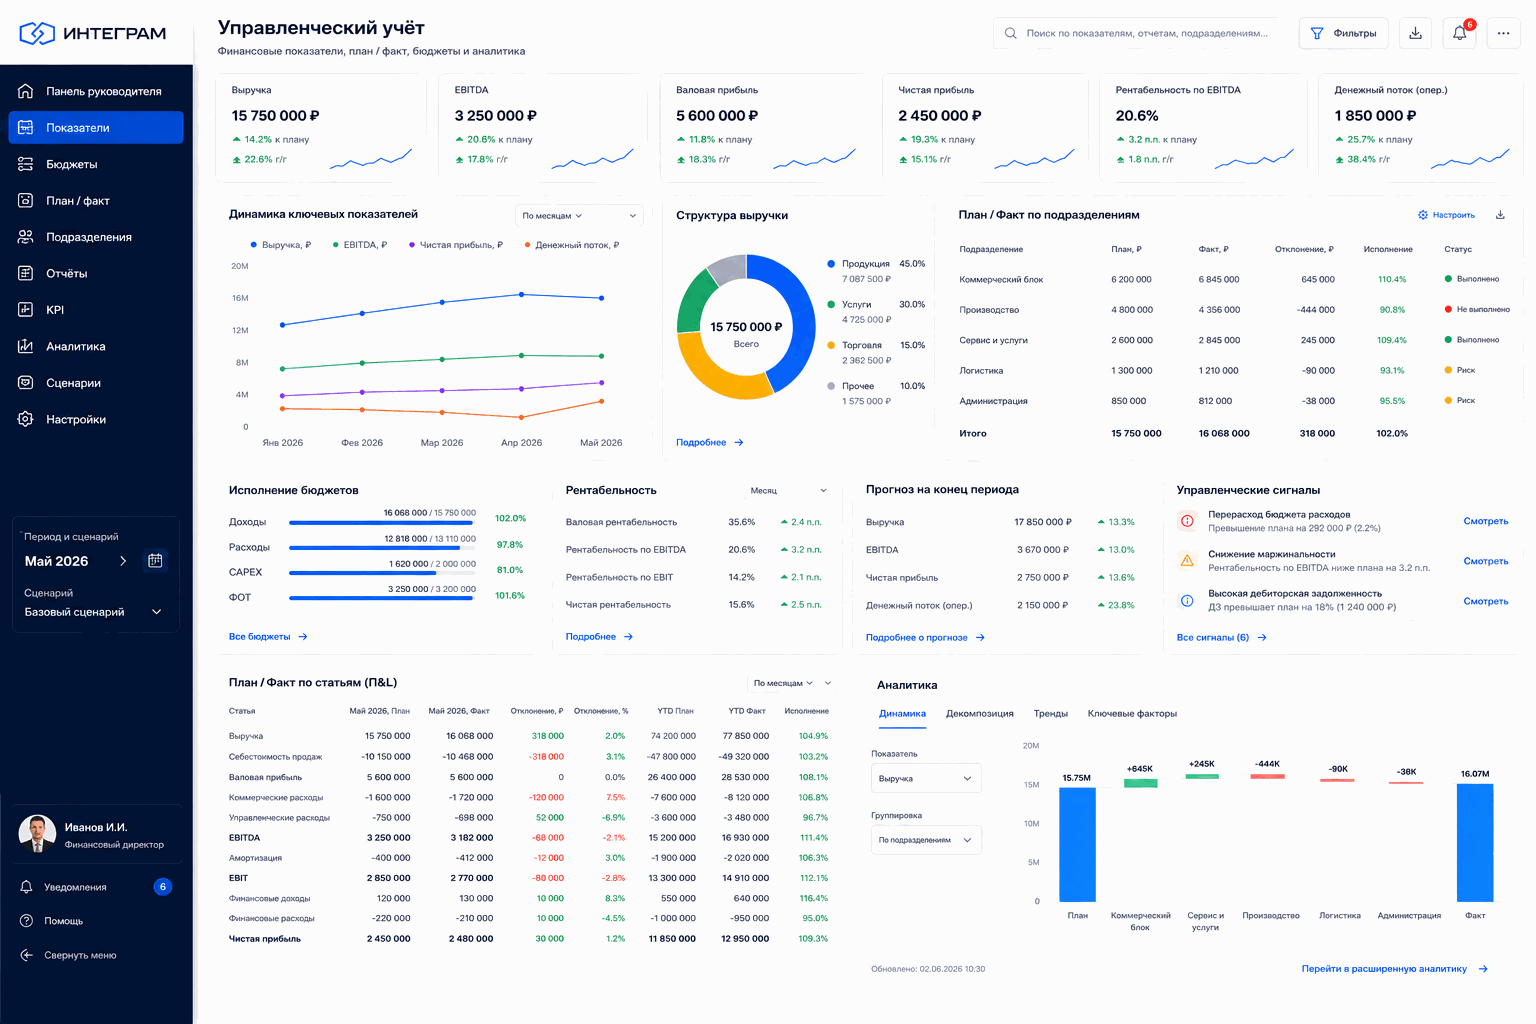
Task: Open Подробнее link under revenue structure
Action: tap(710, 442)
